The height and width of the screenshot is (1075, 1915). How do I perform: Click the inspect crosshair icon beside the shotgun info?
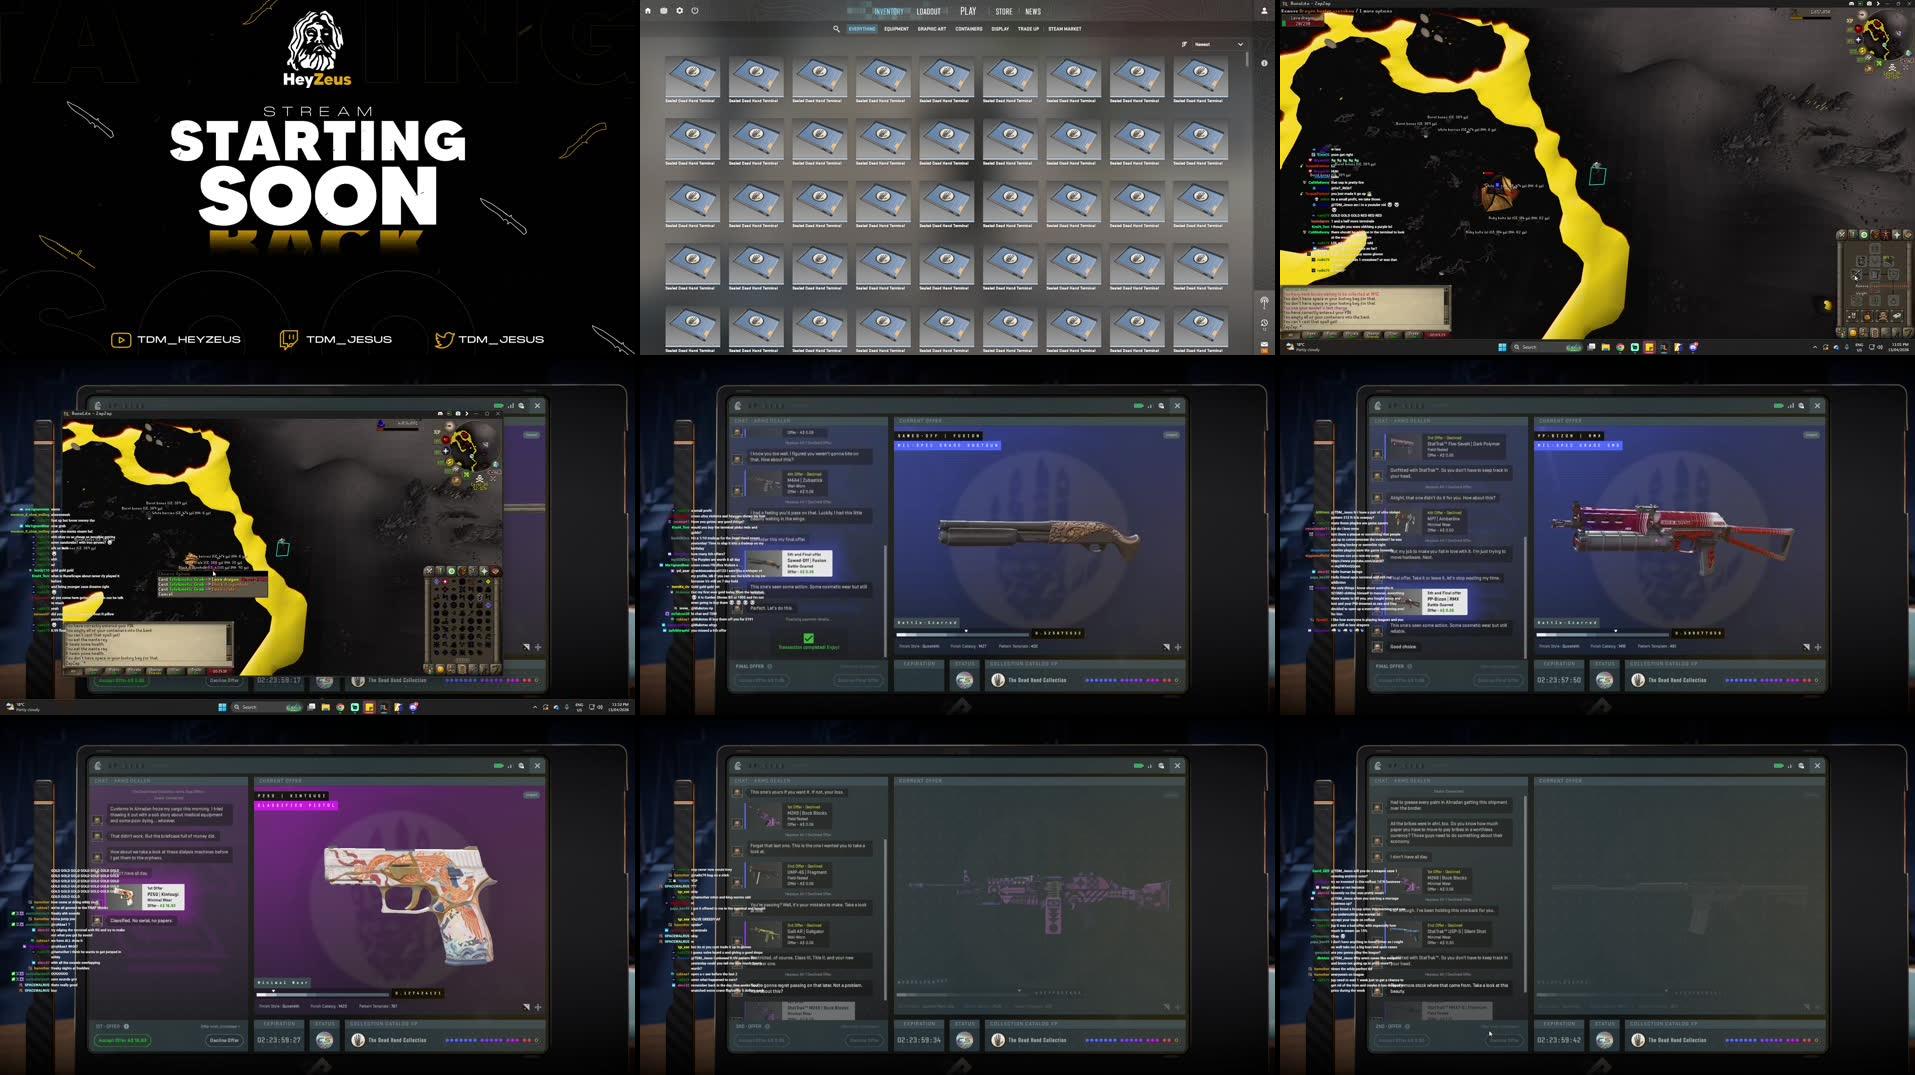point(1178,646)
